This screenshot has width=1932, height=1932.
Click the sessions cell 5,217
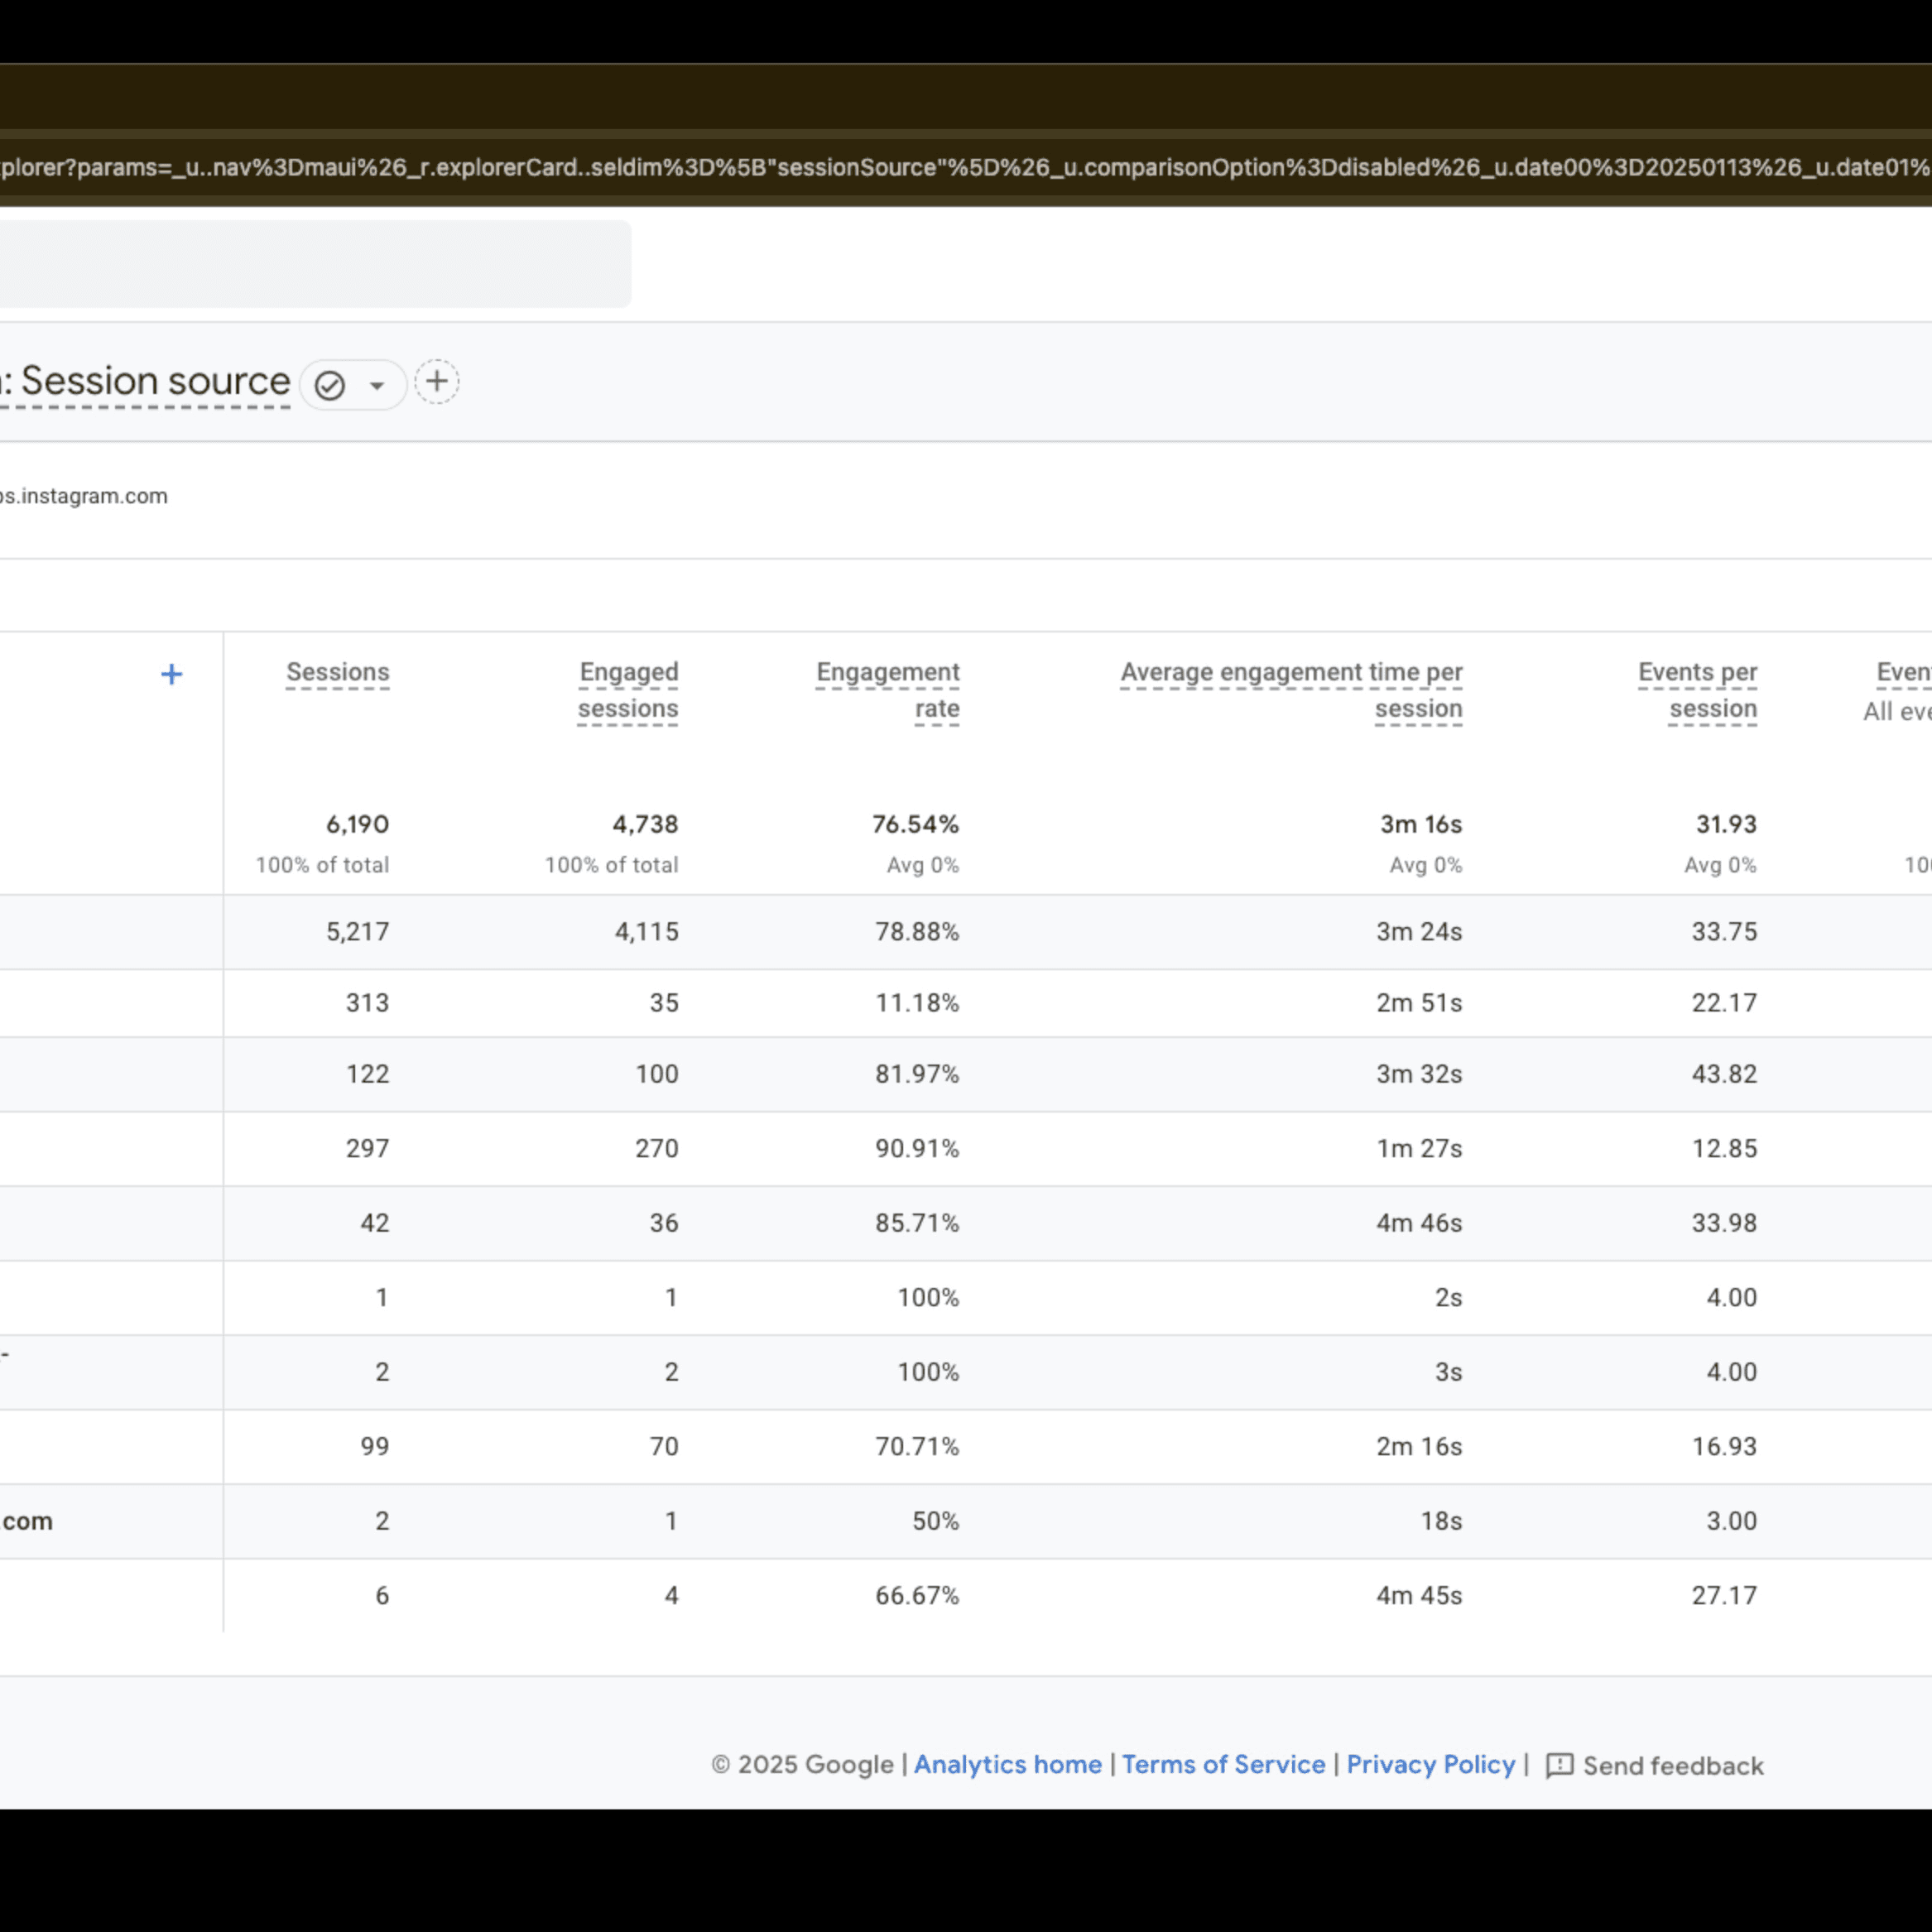pos(357,932)
